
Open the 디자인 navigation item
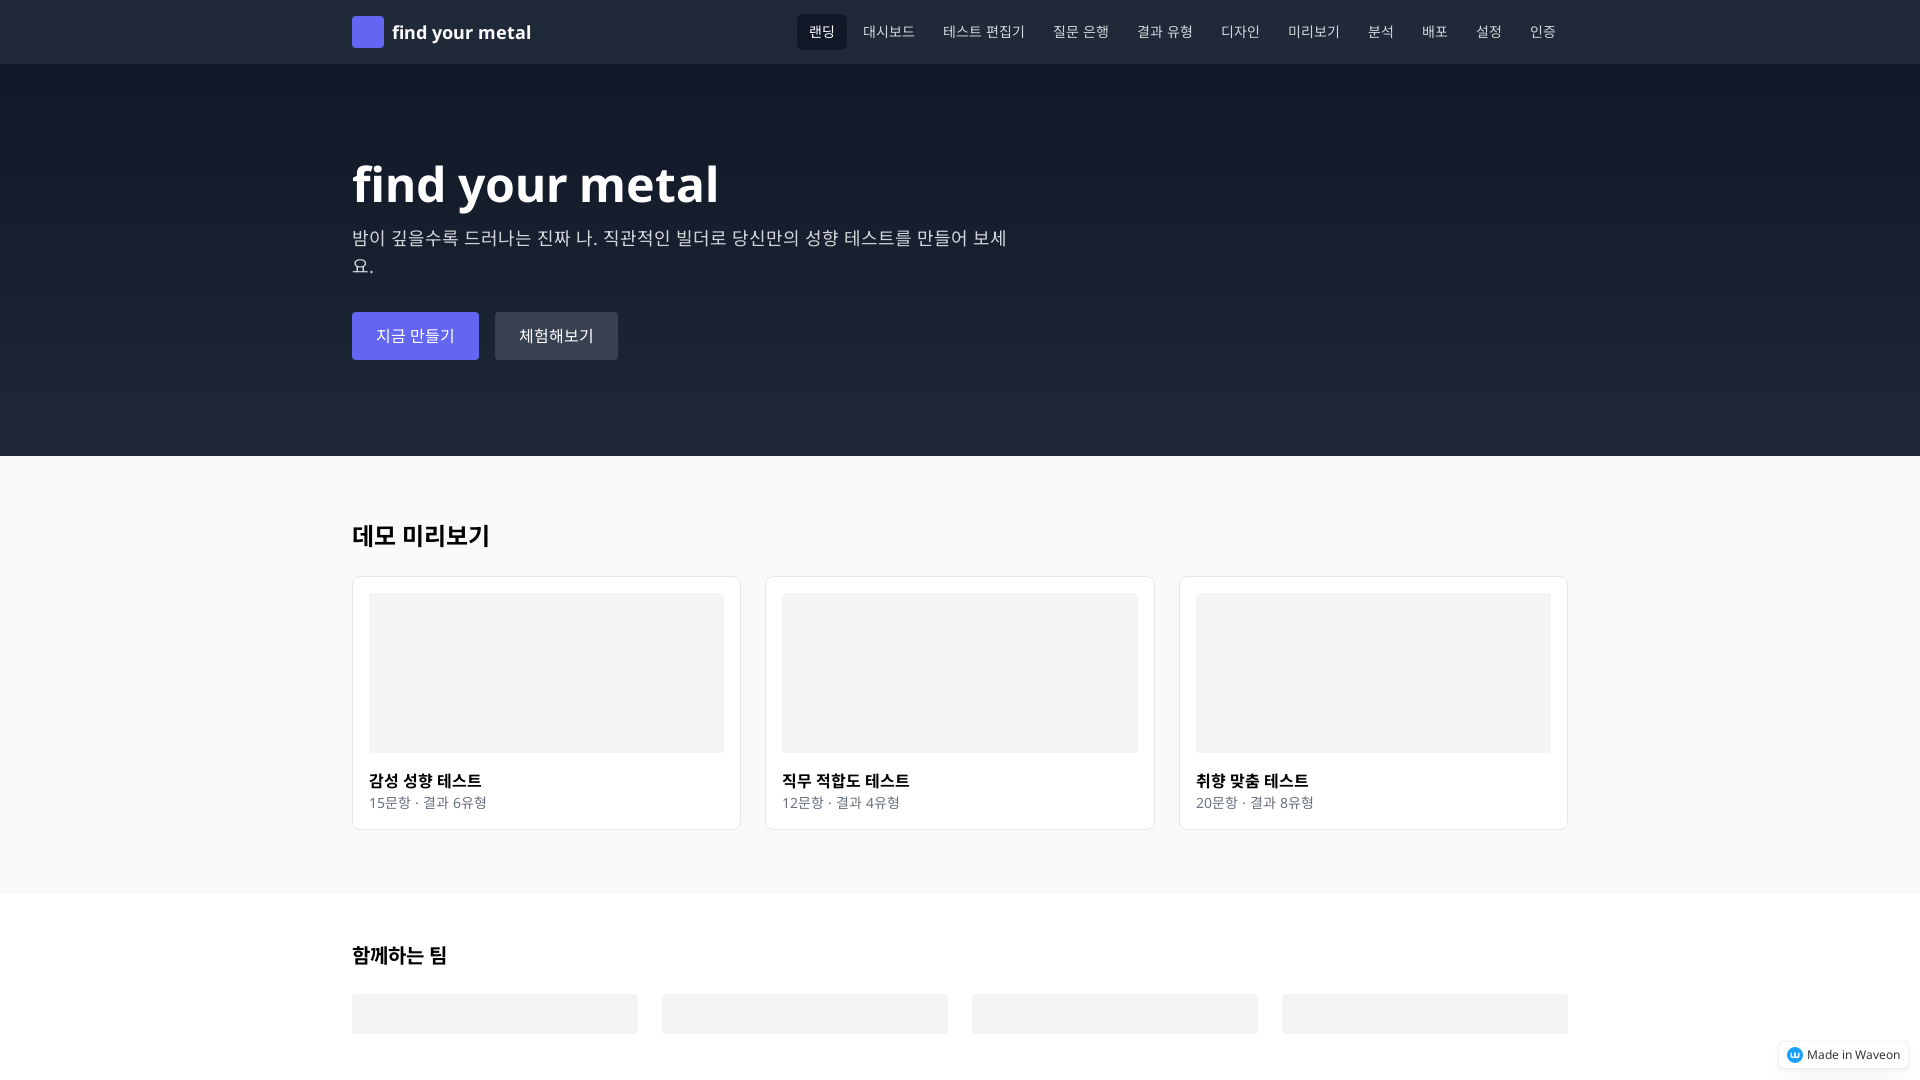(x=1239, y=32)
